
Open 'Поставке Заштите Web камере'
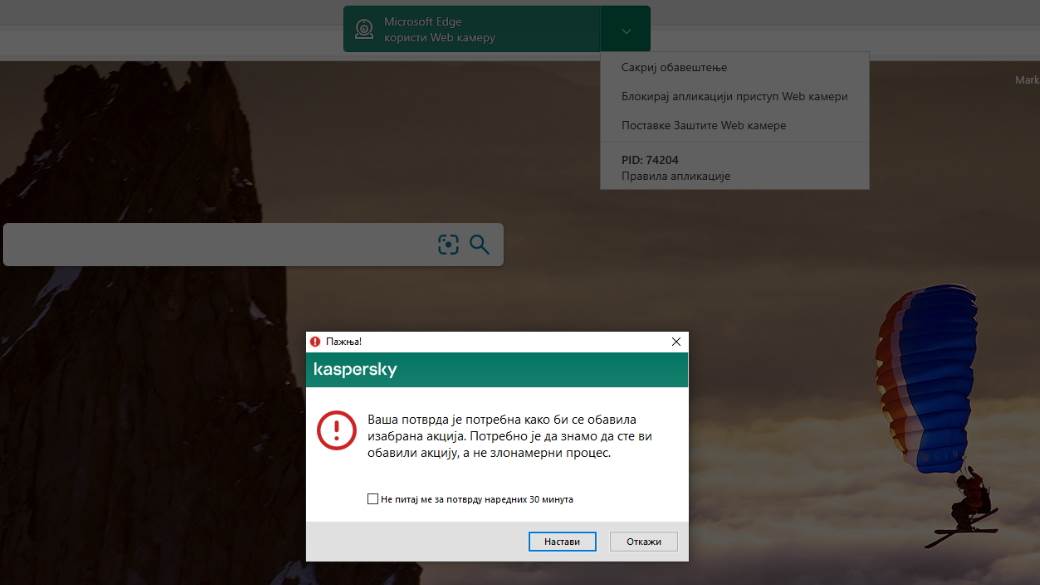click(704, 125)
